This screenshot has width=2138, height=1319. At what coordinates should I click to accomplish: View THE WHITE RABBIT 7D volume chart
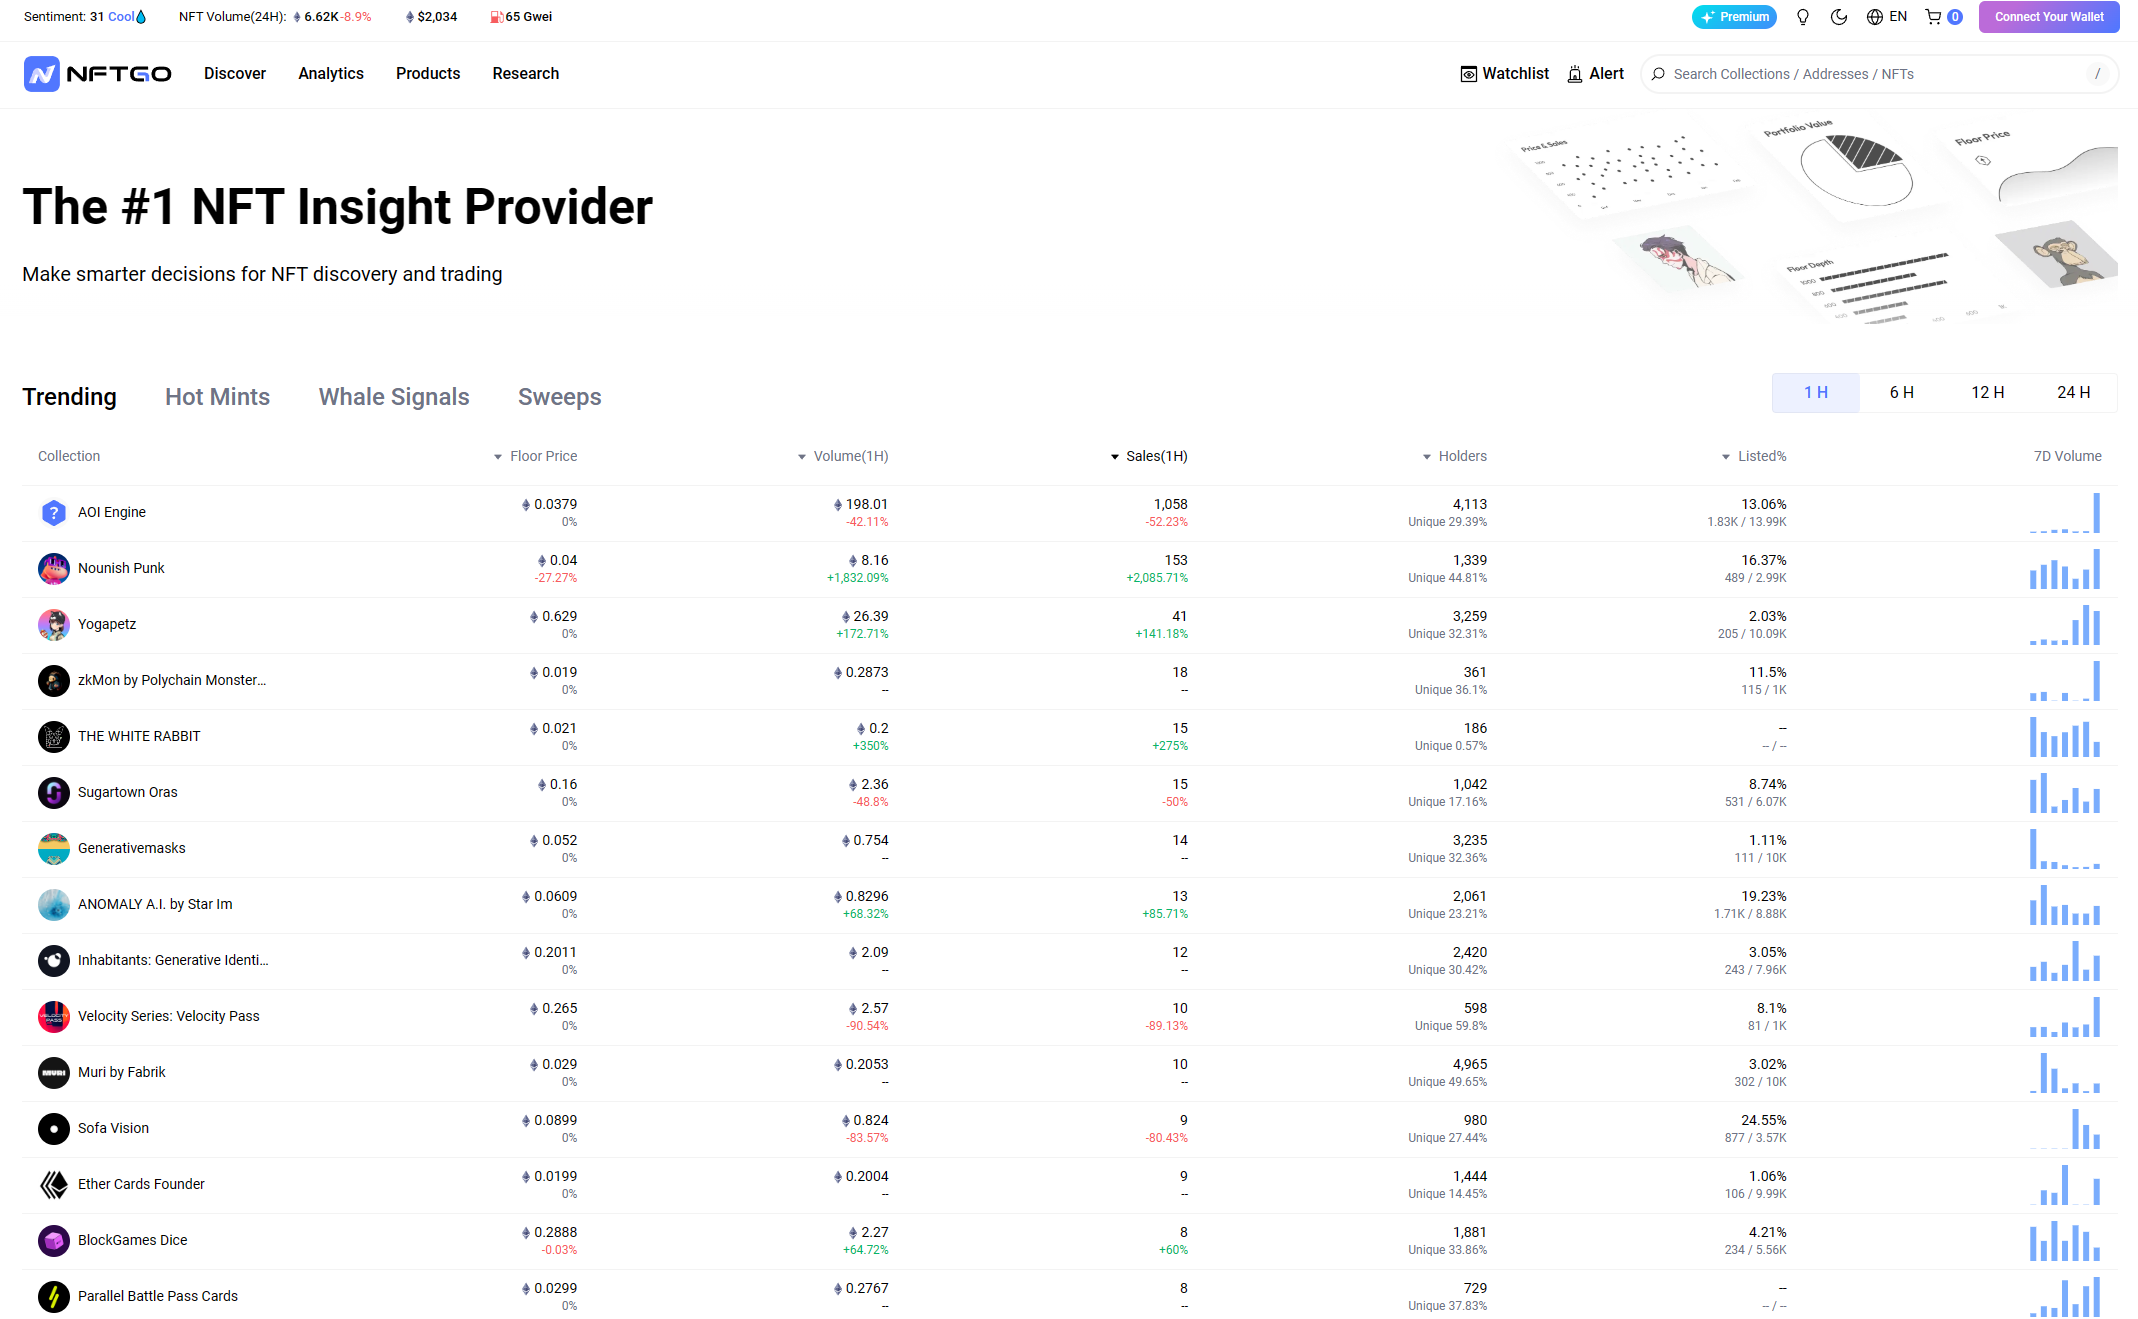click(x=2065, y=736)
